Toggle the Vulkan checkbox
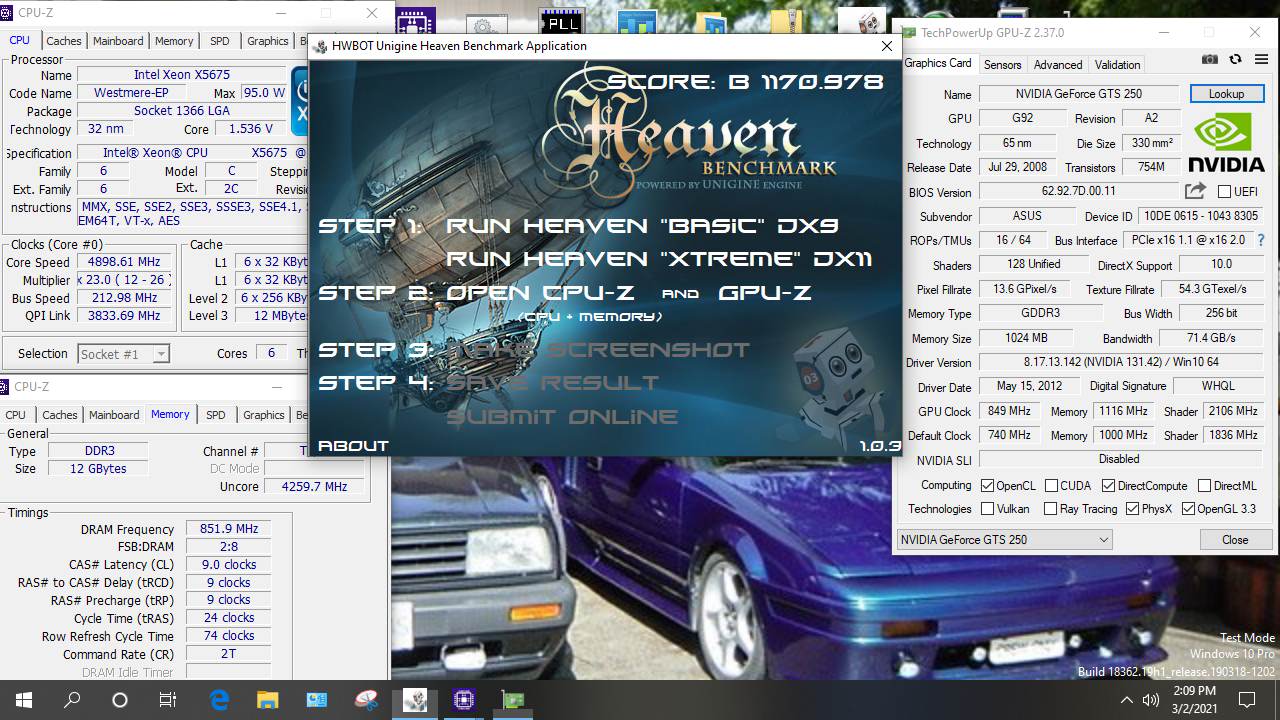Screen dimensions: 1280x720 [x=987, y=509]
